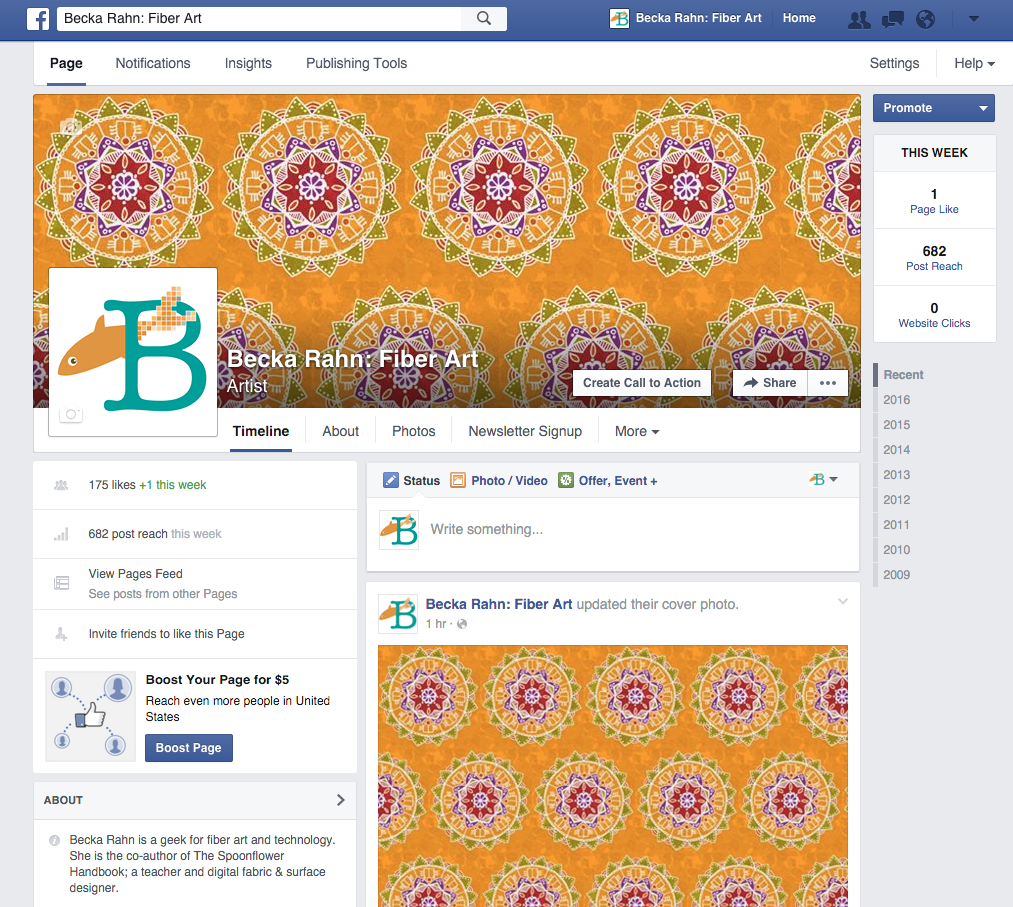This screenshot has width=1013, height=907.
Task: Expand the post options chevron
Action: (842, 602)
